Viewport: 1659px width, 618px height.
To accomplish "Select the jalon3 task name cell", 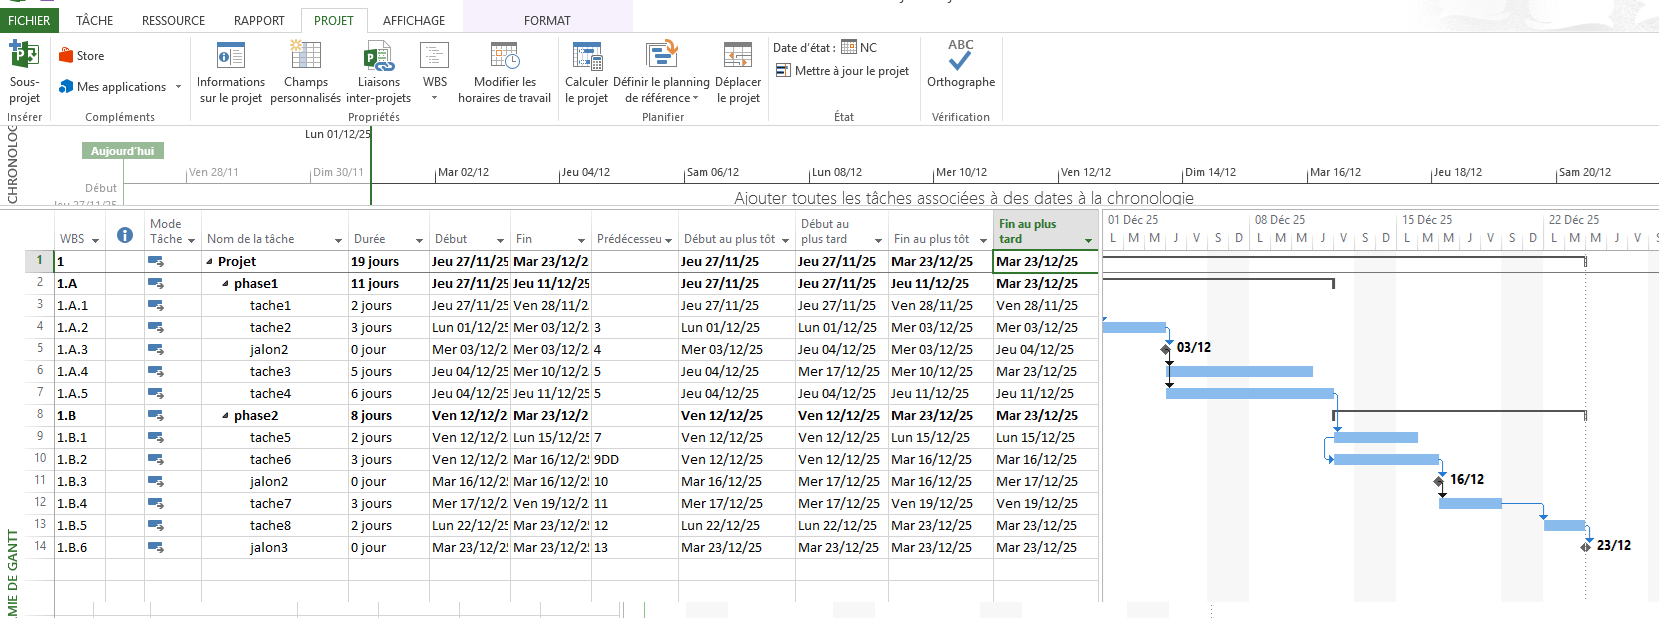I will click(269, 548).
